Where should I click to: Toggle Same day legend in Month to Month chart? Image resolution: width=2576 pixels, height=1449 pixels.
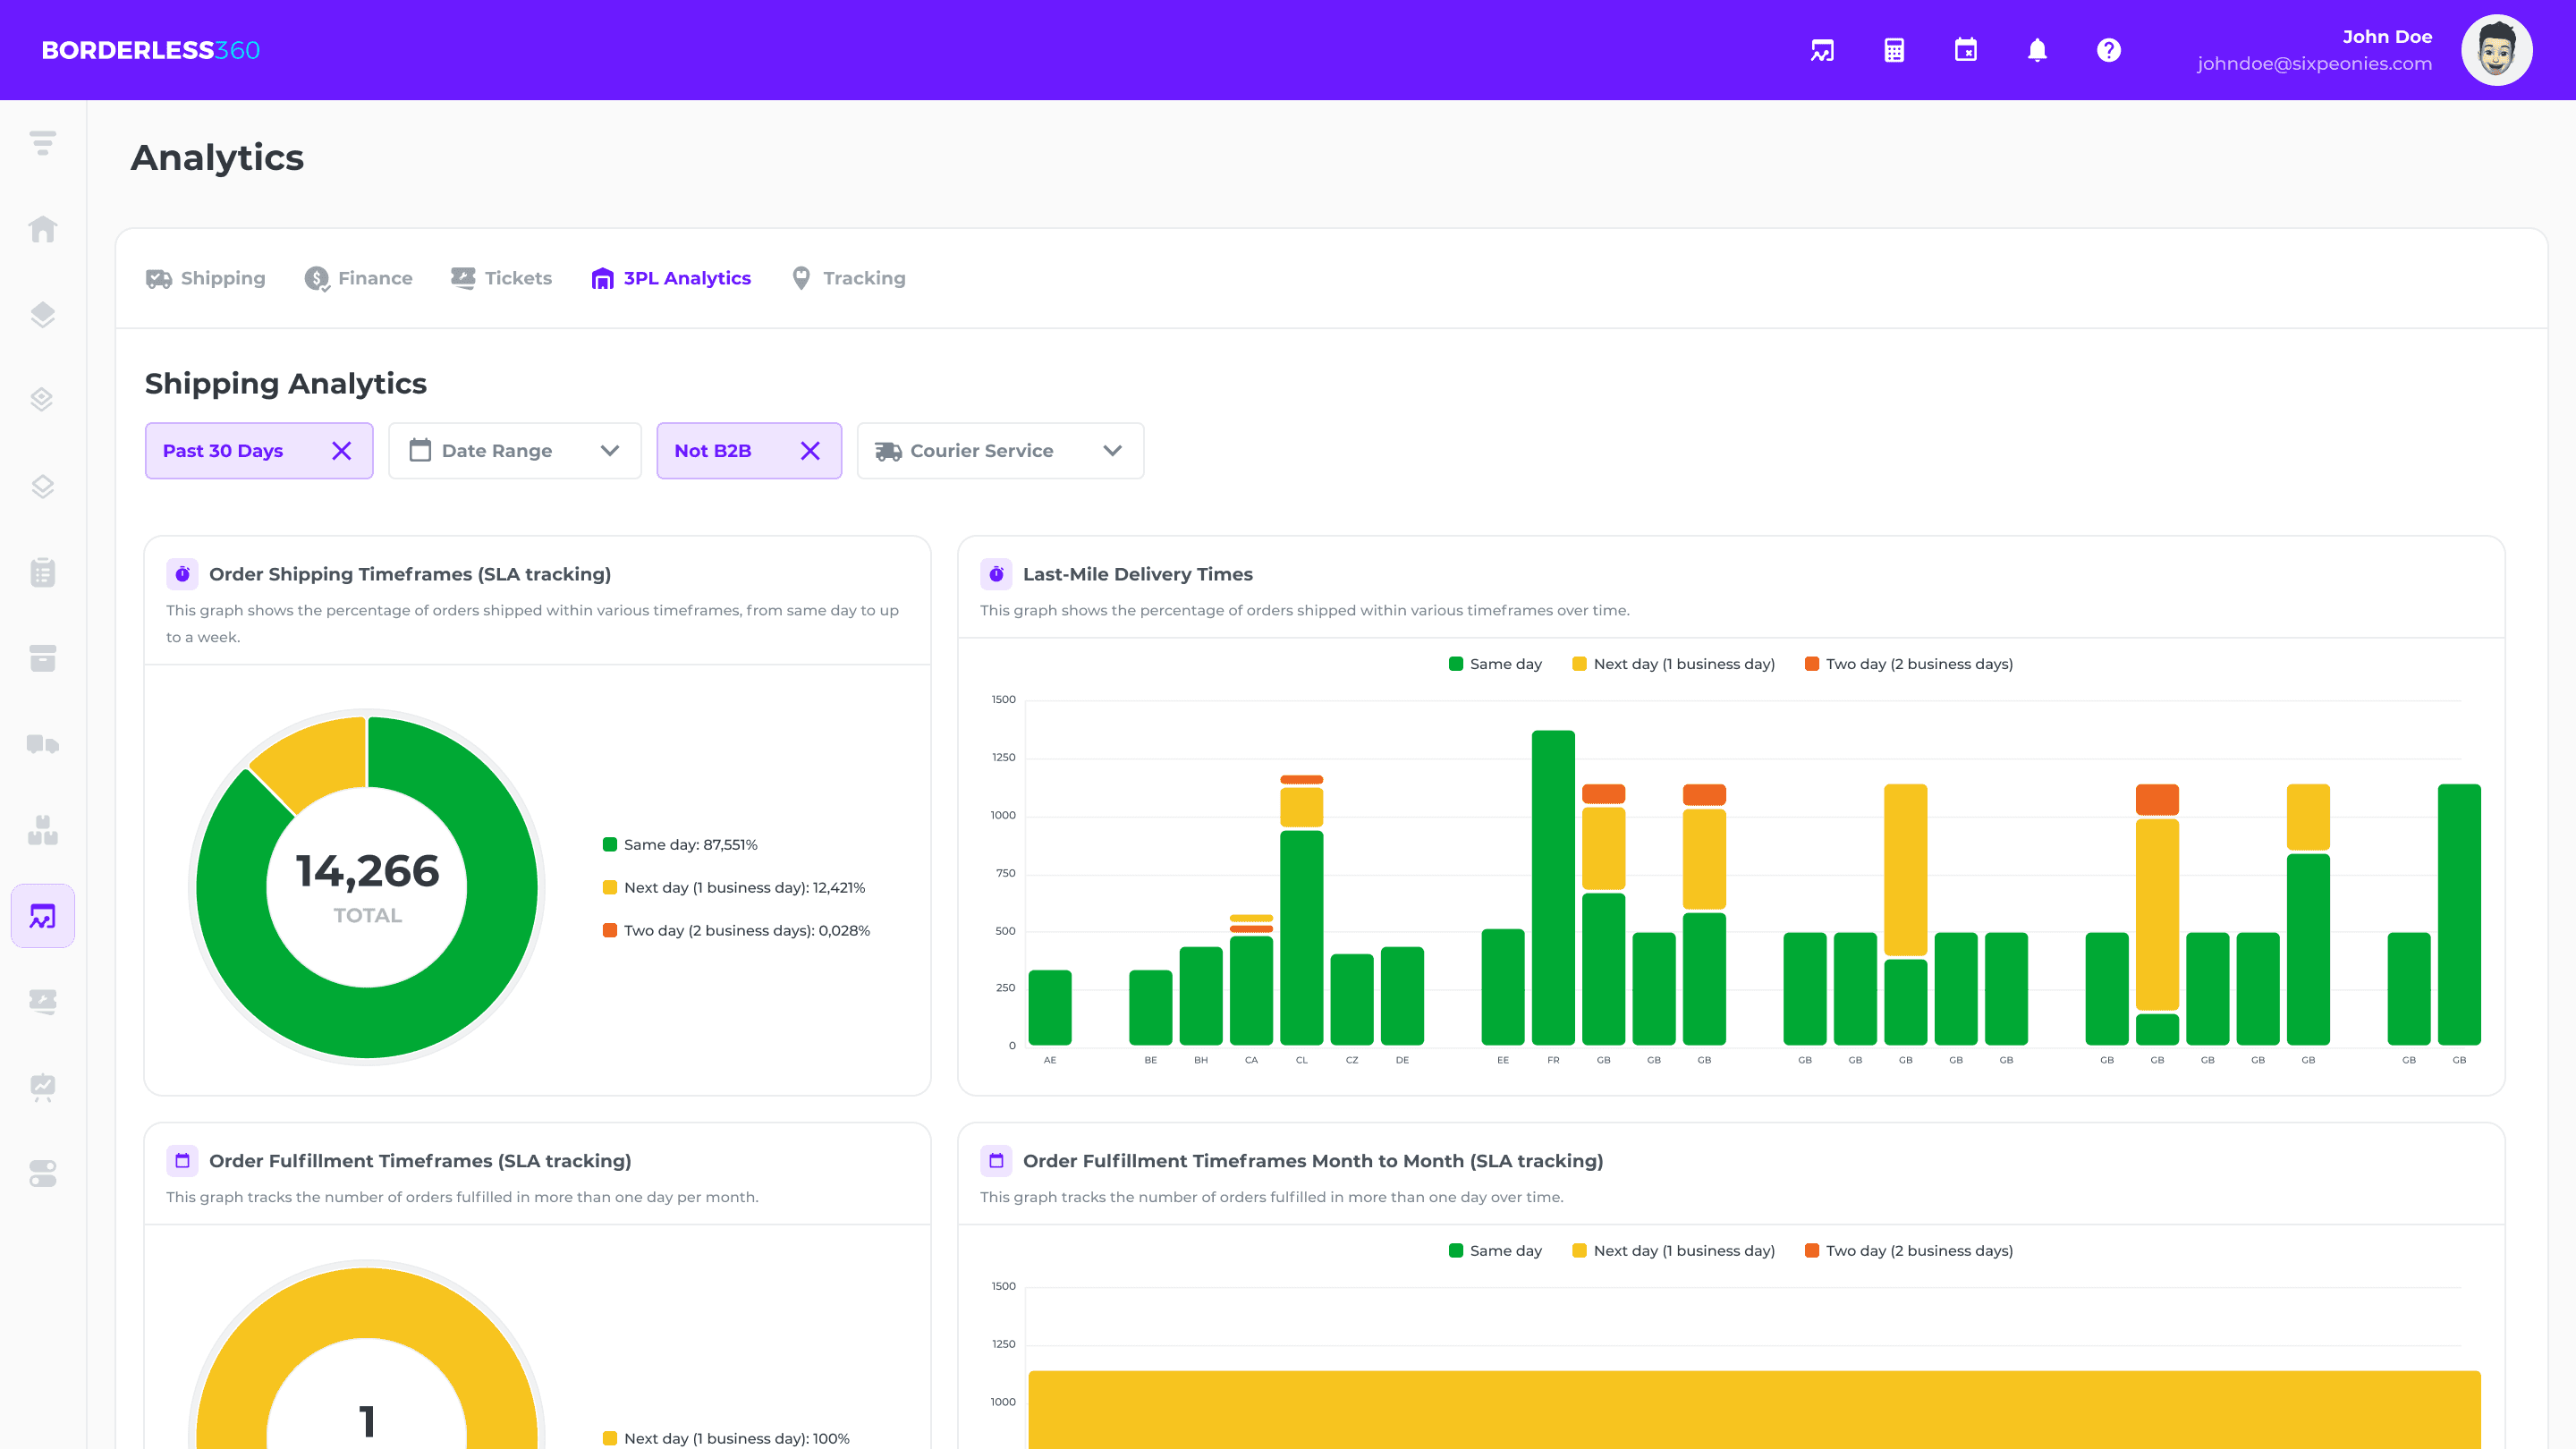click(x=1495, y=1251)
